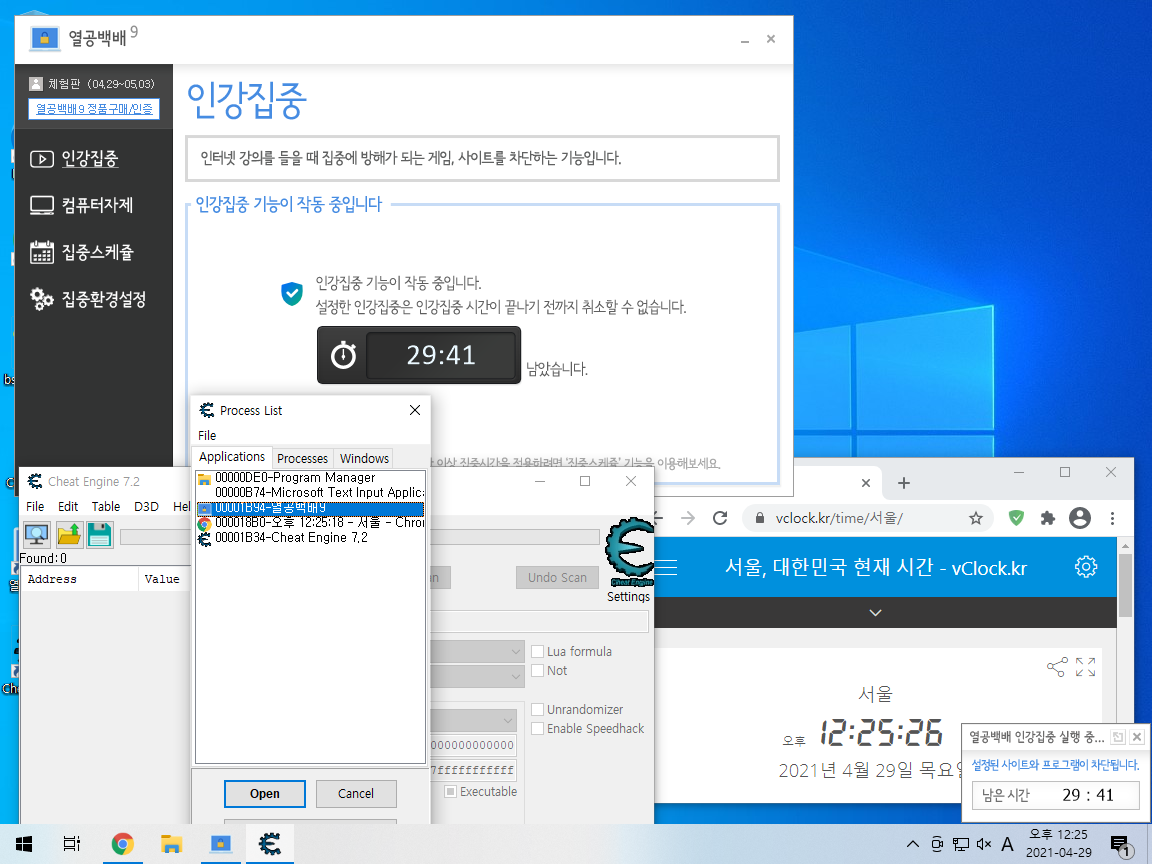Click the vClock fullscreen icon
The width and height of the screenshot is (1152, 864).
[x=1085, y=667]
